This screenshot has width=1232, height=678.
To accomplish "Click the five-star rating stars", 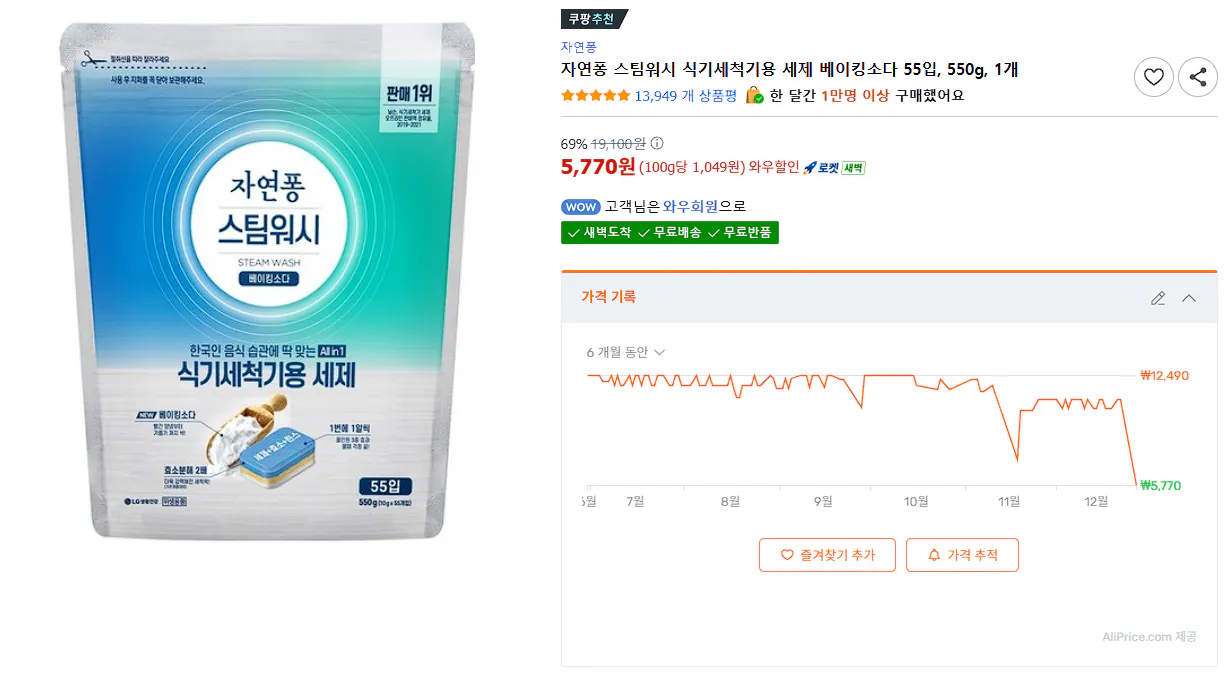I will click(x=593, y=96).
